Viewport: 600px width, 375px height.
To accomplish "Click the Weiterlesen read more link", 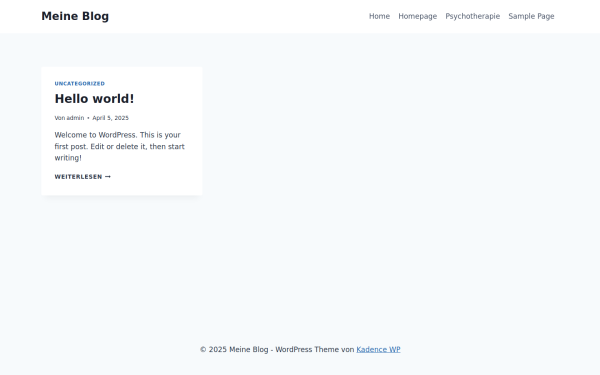I will click(83, 177).
